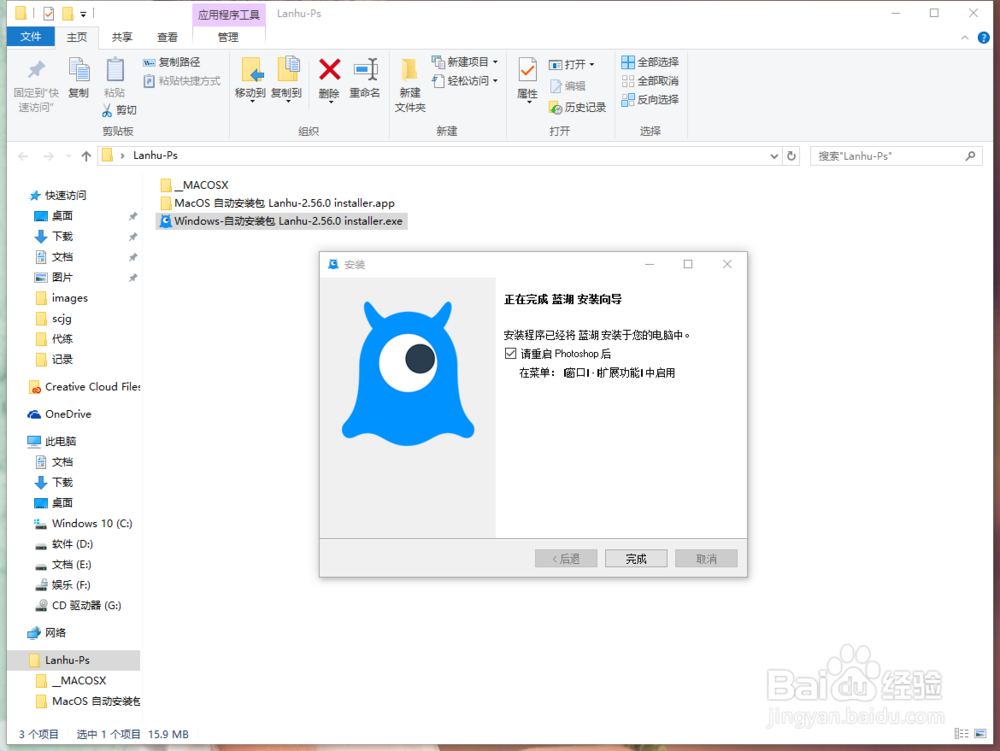Switch to the Home (主页) tab
This screenshot has height=751, width=1000.
77,37
